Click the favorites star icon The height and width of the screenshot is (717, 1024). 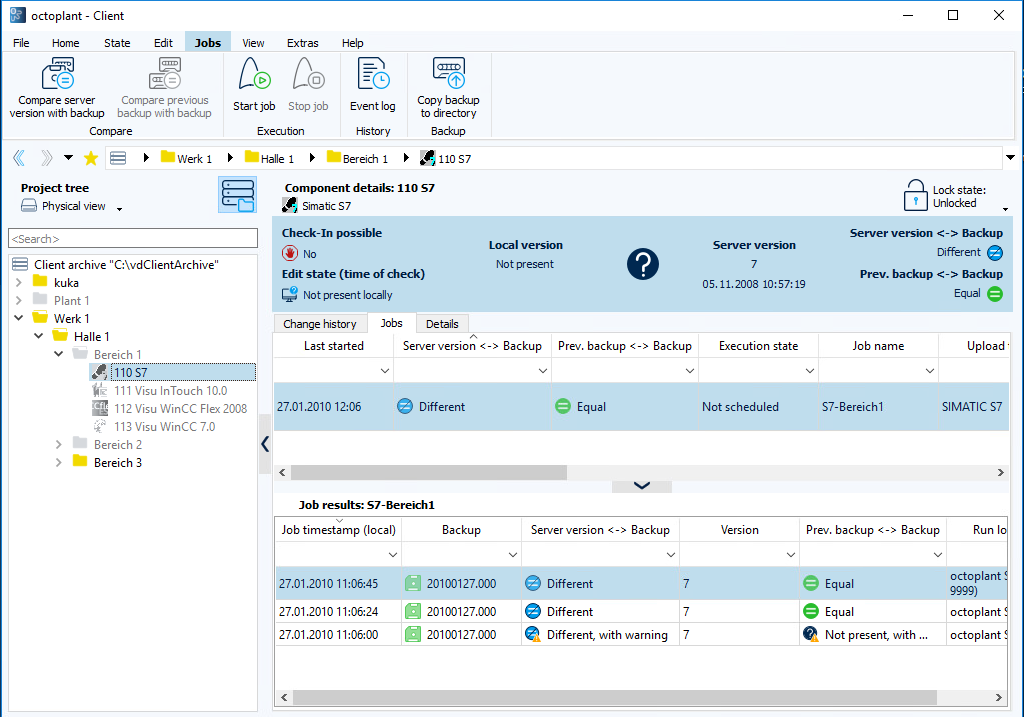pos(91,158)
